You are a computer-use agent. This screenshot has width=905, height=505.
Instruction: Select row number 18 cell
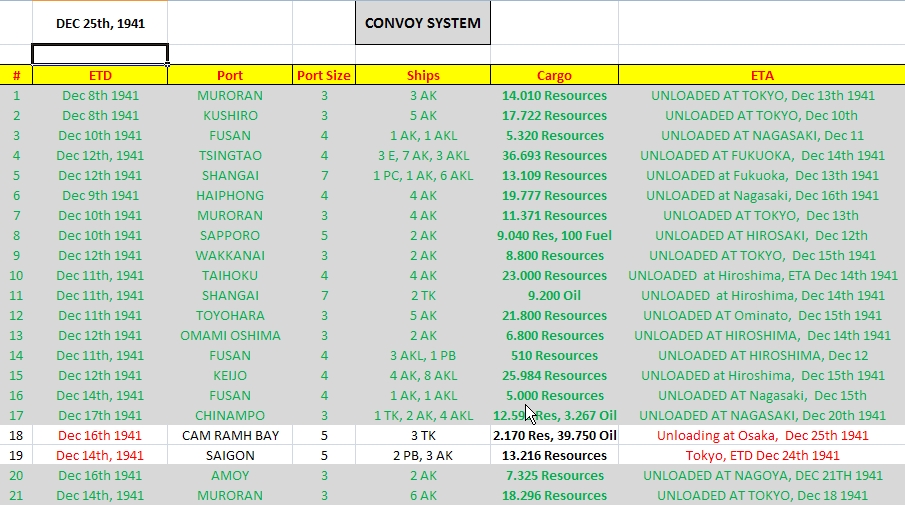click(16, 435)
